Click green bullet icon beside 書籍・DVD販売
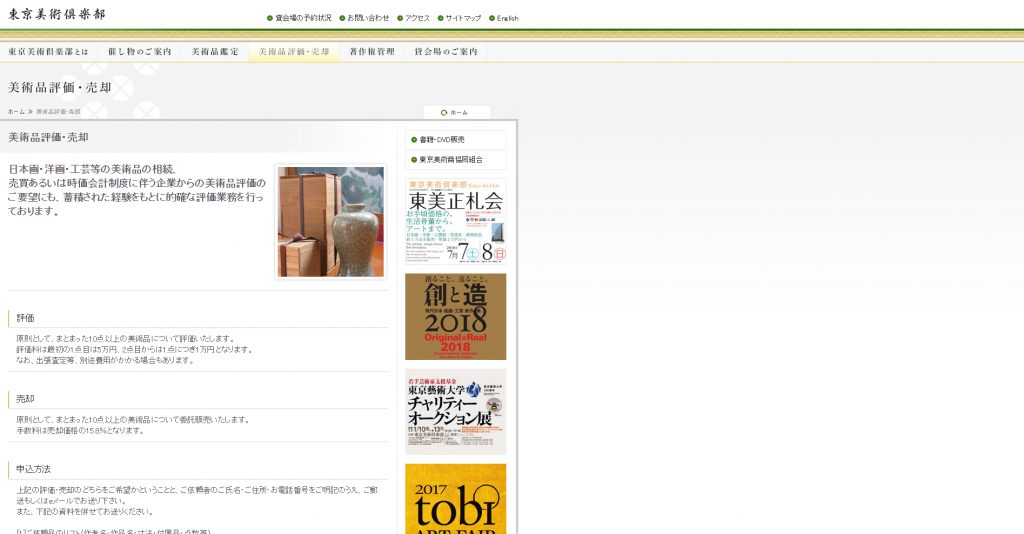 coord(414,140)
